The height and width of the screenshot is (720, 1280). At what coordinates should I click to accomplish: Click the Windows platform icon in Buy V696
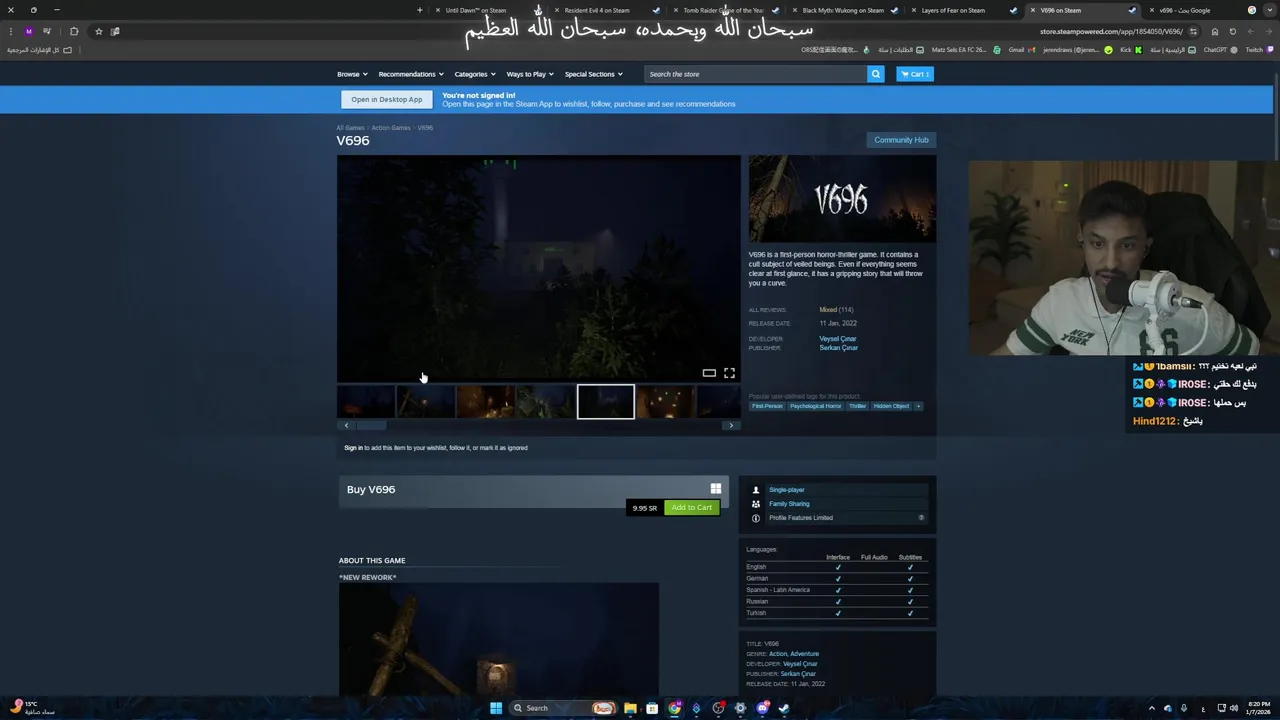tap(715, 489)
